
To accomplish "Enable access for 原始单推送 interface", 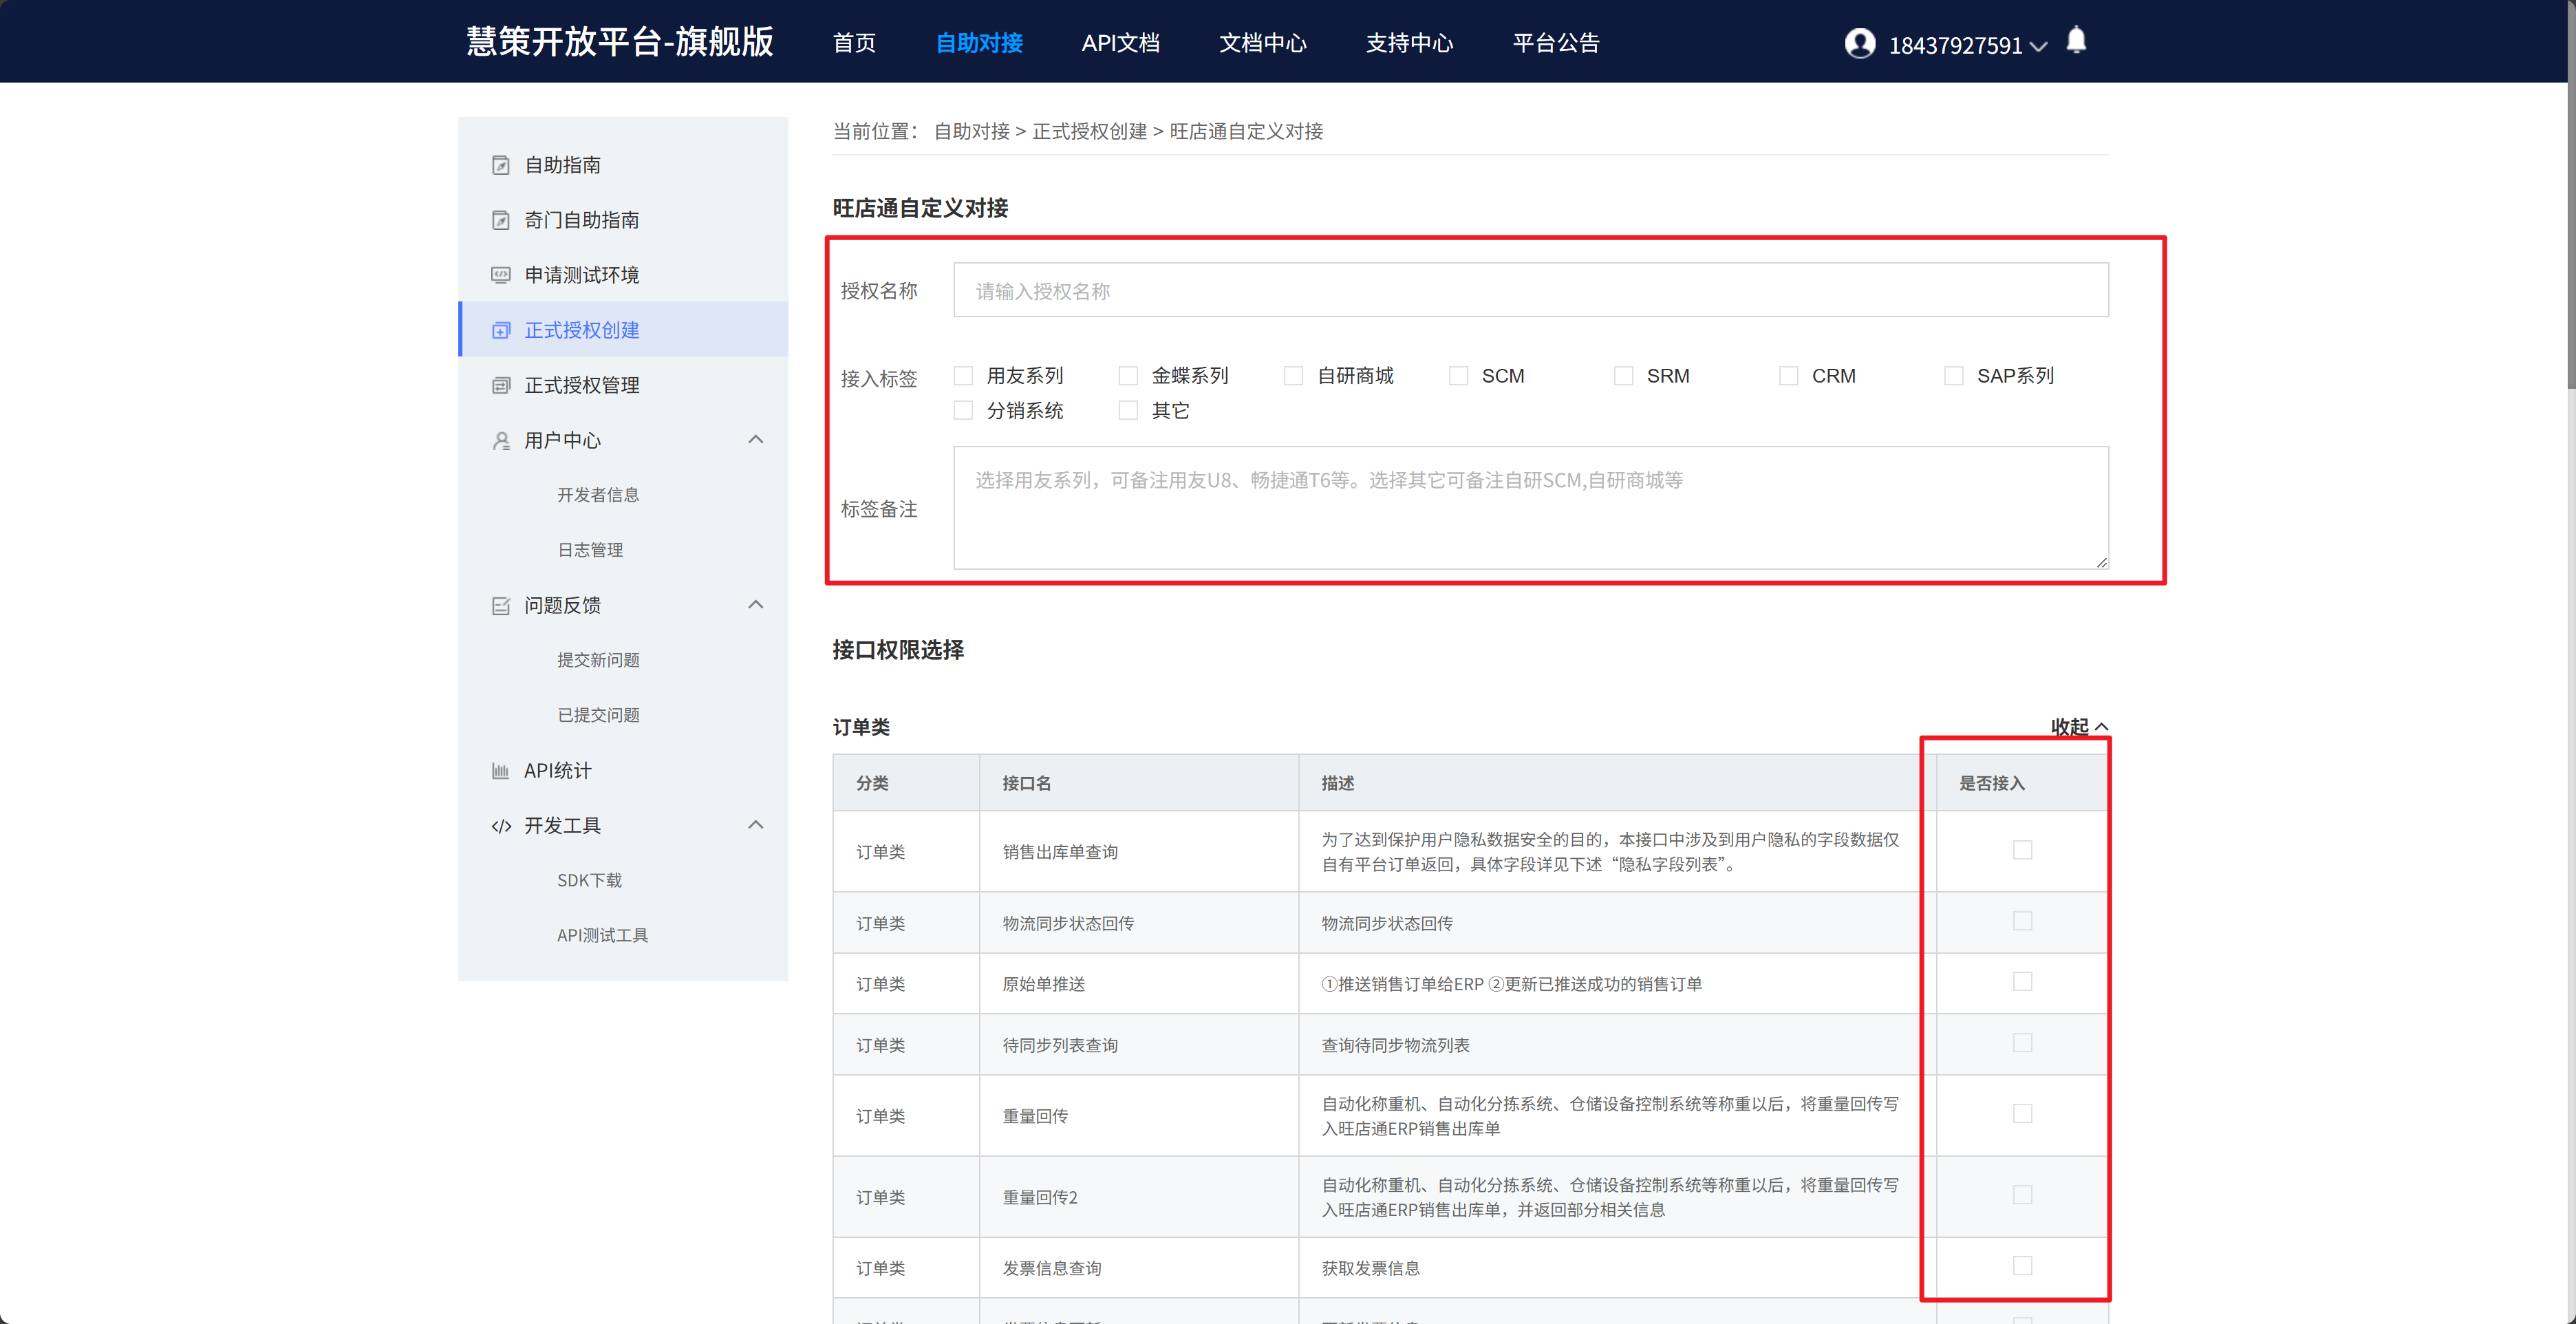I will click(2022, 982).
